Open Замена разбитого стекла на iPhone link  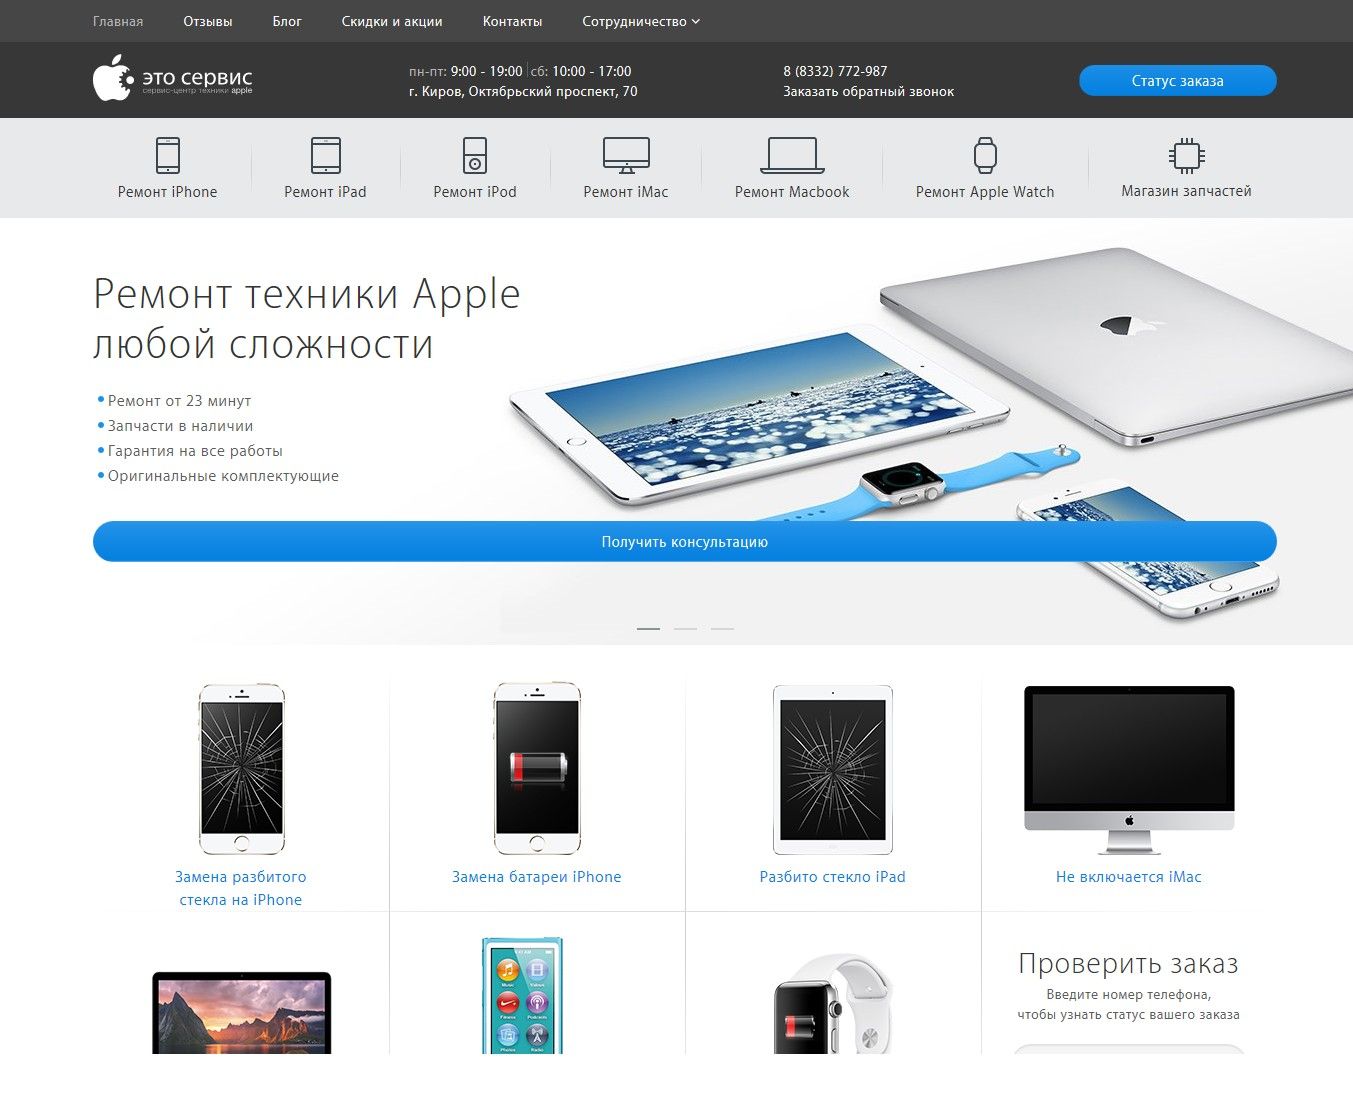pyautogui.click(x=241, y=888)
